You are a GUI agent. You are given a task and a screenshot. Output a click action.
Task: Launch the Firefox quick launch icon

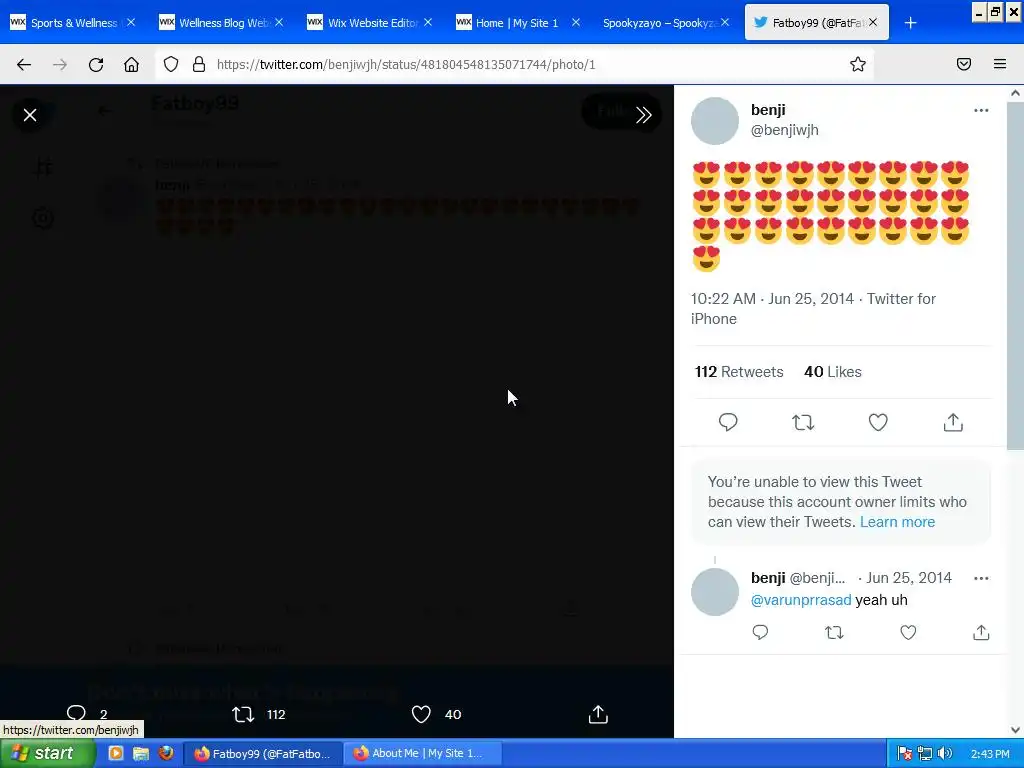(x=166, y=753)
